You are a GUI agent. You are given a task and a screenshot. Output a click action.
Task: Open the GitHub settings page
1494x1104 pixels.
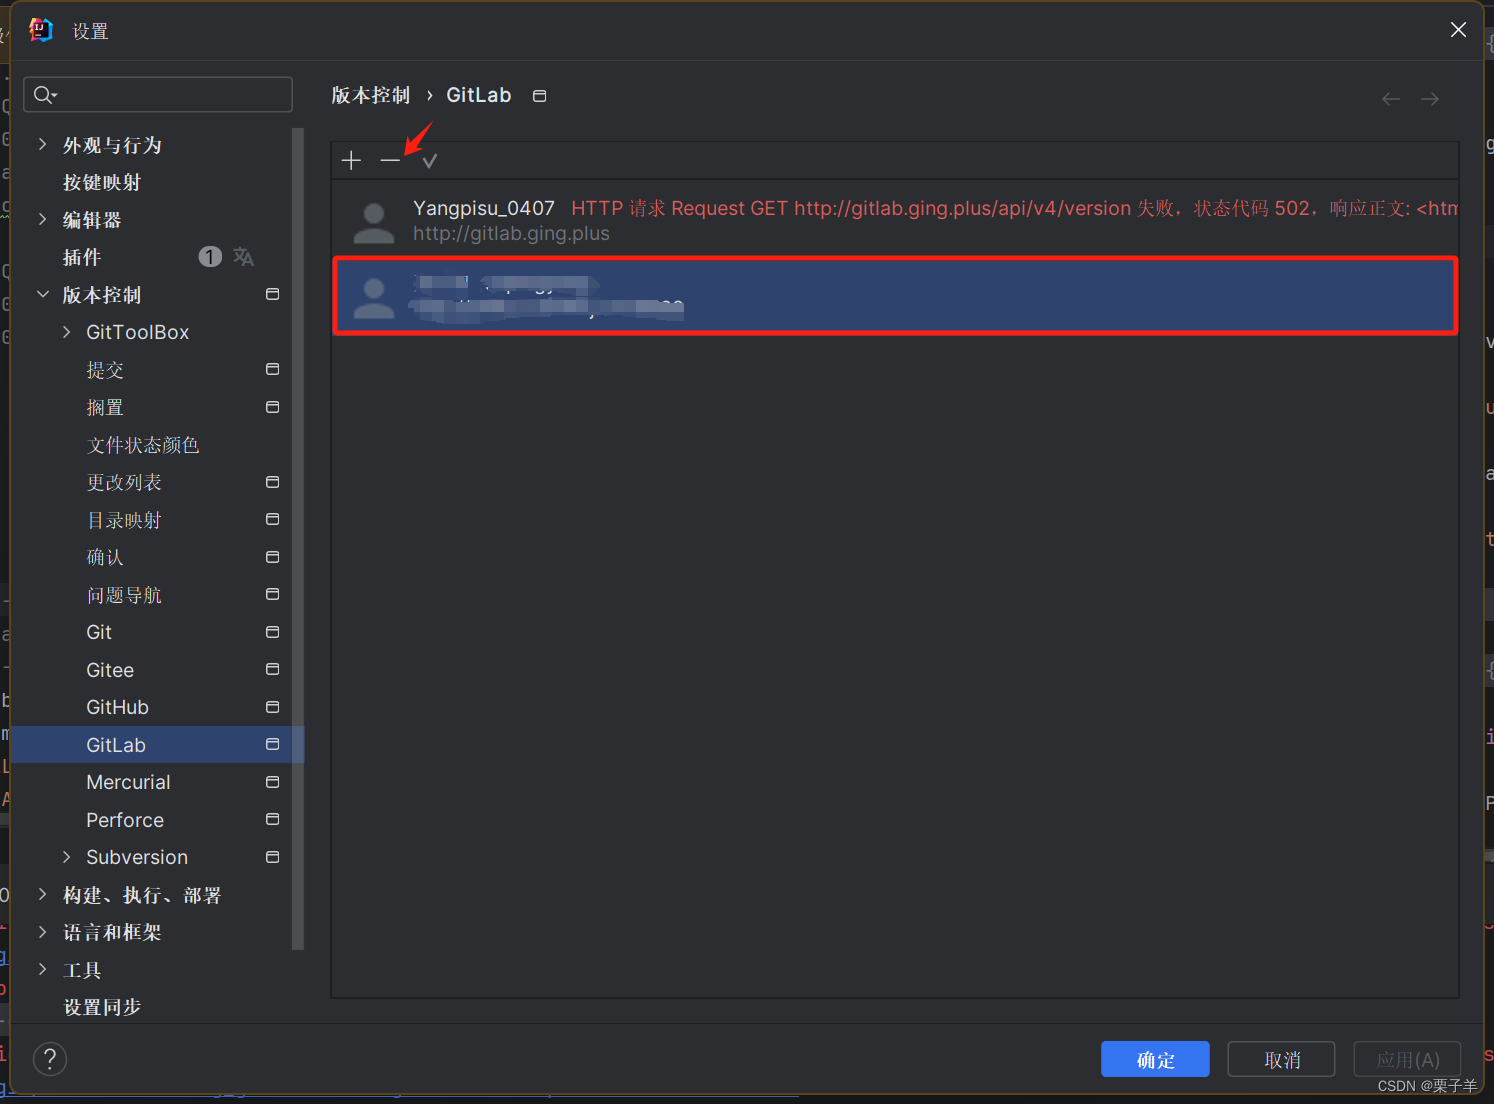click(x=117, y=707)
